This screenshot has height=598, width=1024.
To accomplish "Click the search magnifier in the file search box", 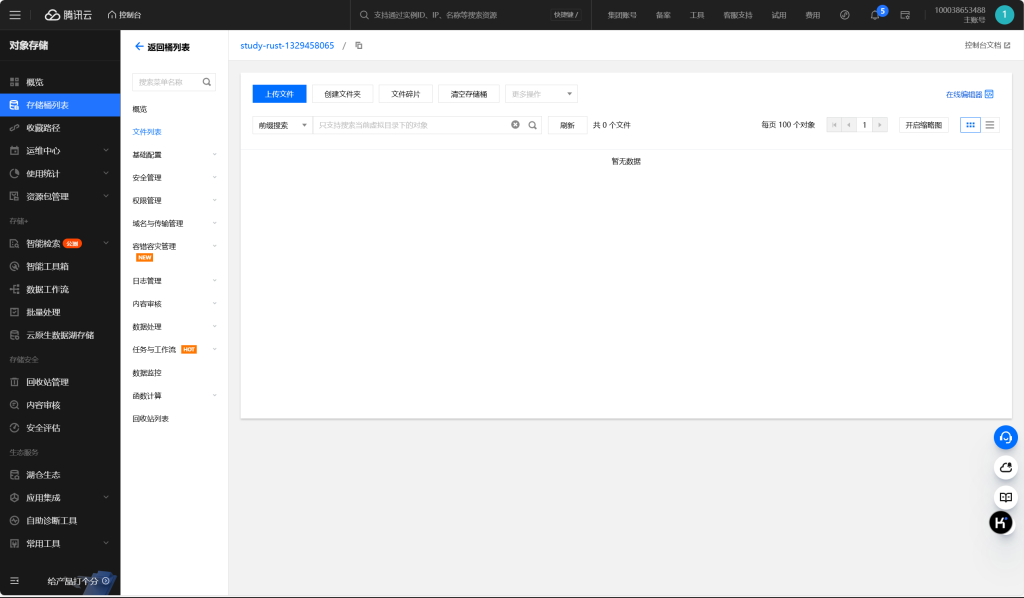I will click(x=533, y=125).
